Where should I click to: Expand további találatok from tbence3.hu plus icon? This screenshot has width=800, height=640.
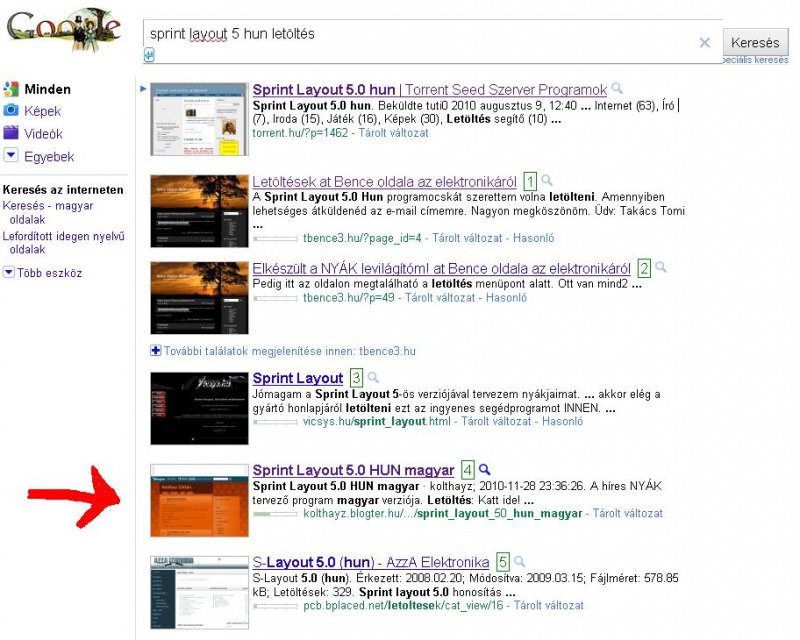point(156,350)
